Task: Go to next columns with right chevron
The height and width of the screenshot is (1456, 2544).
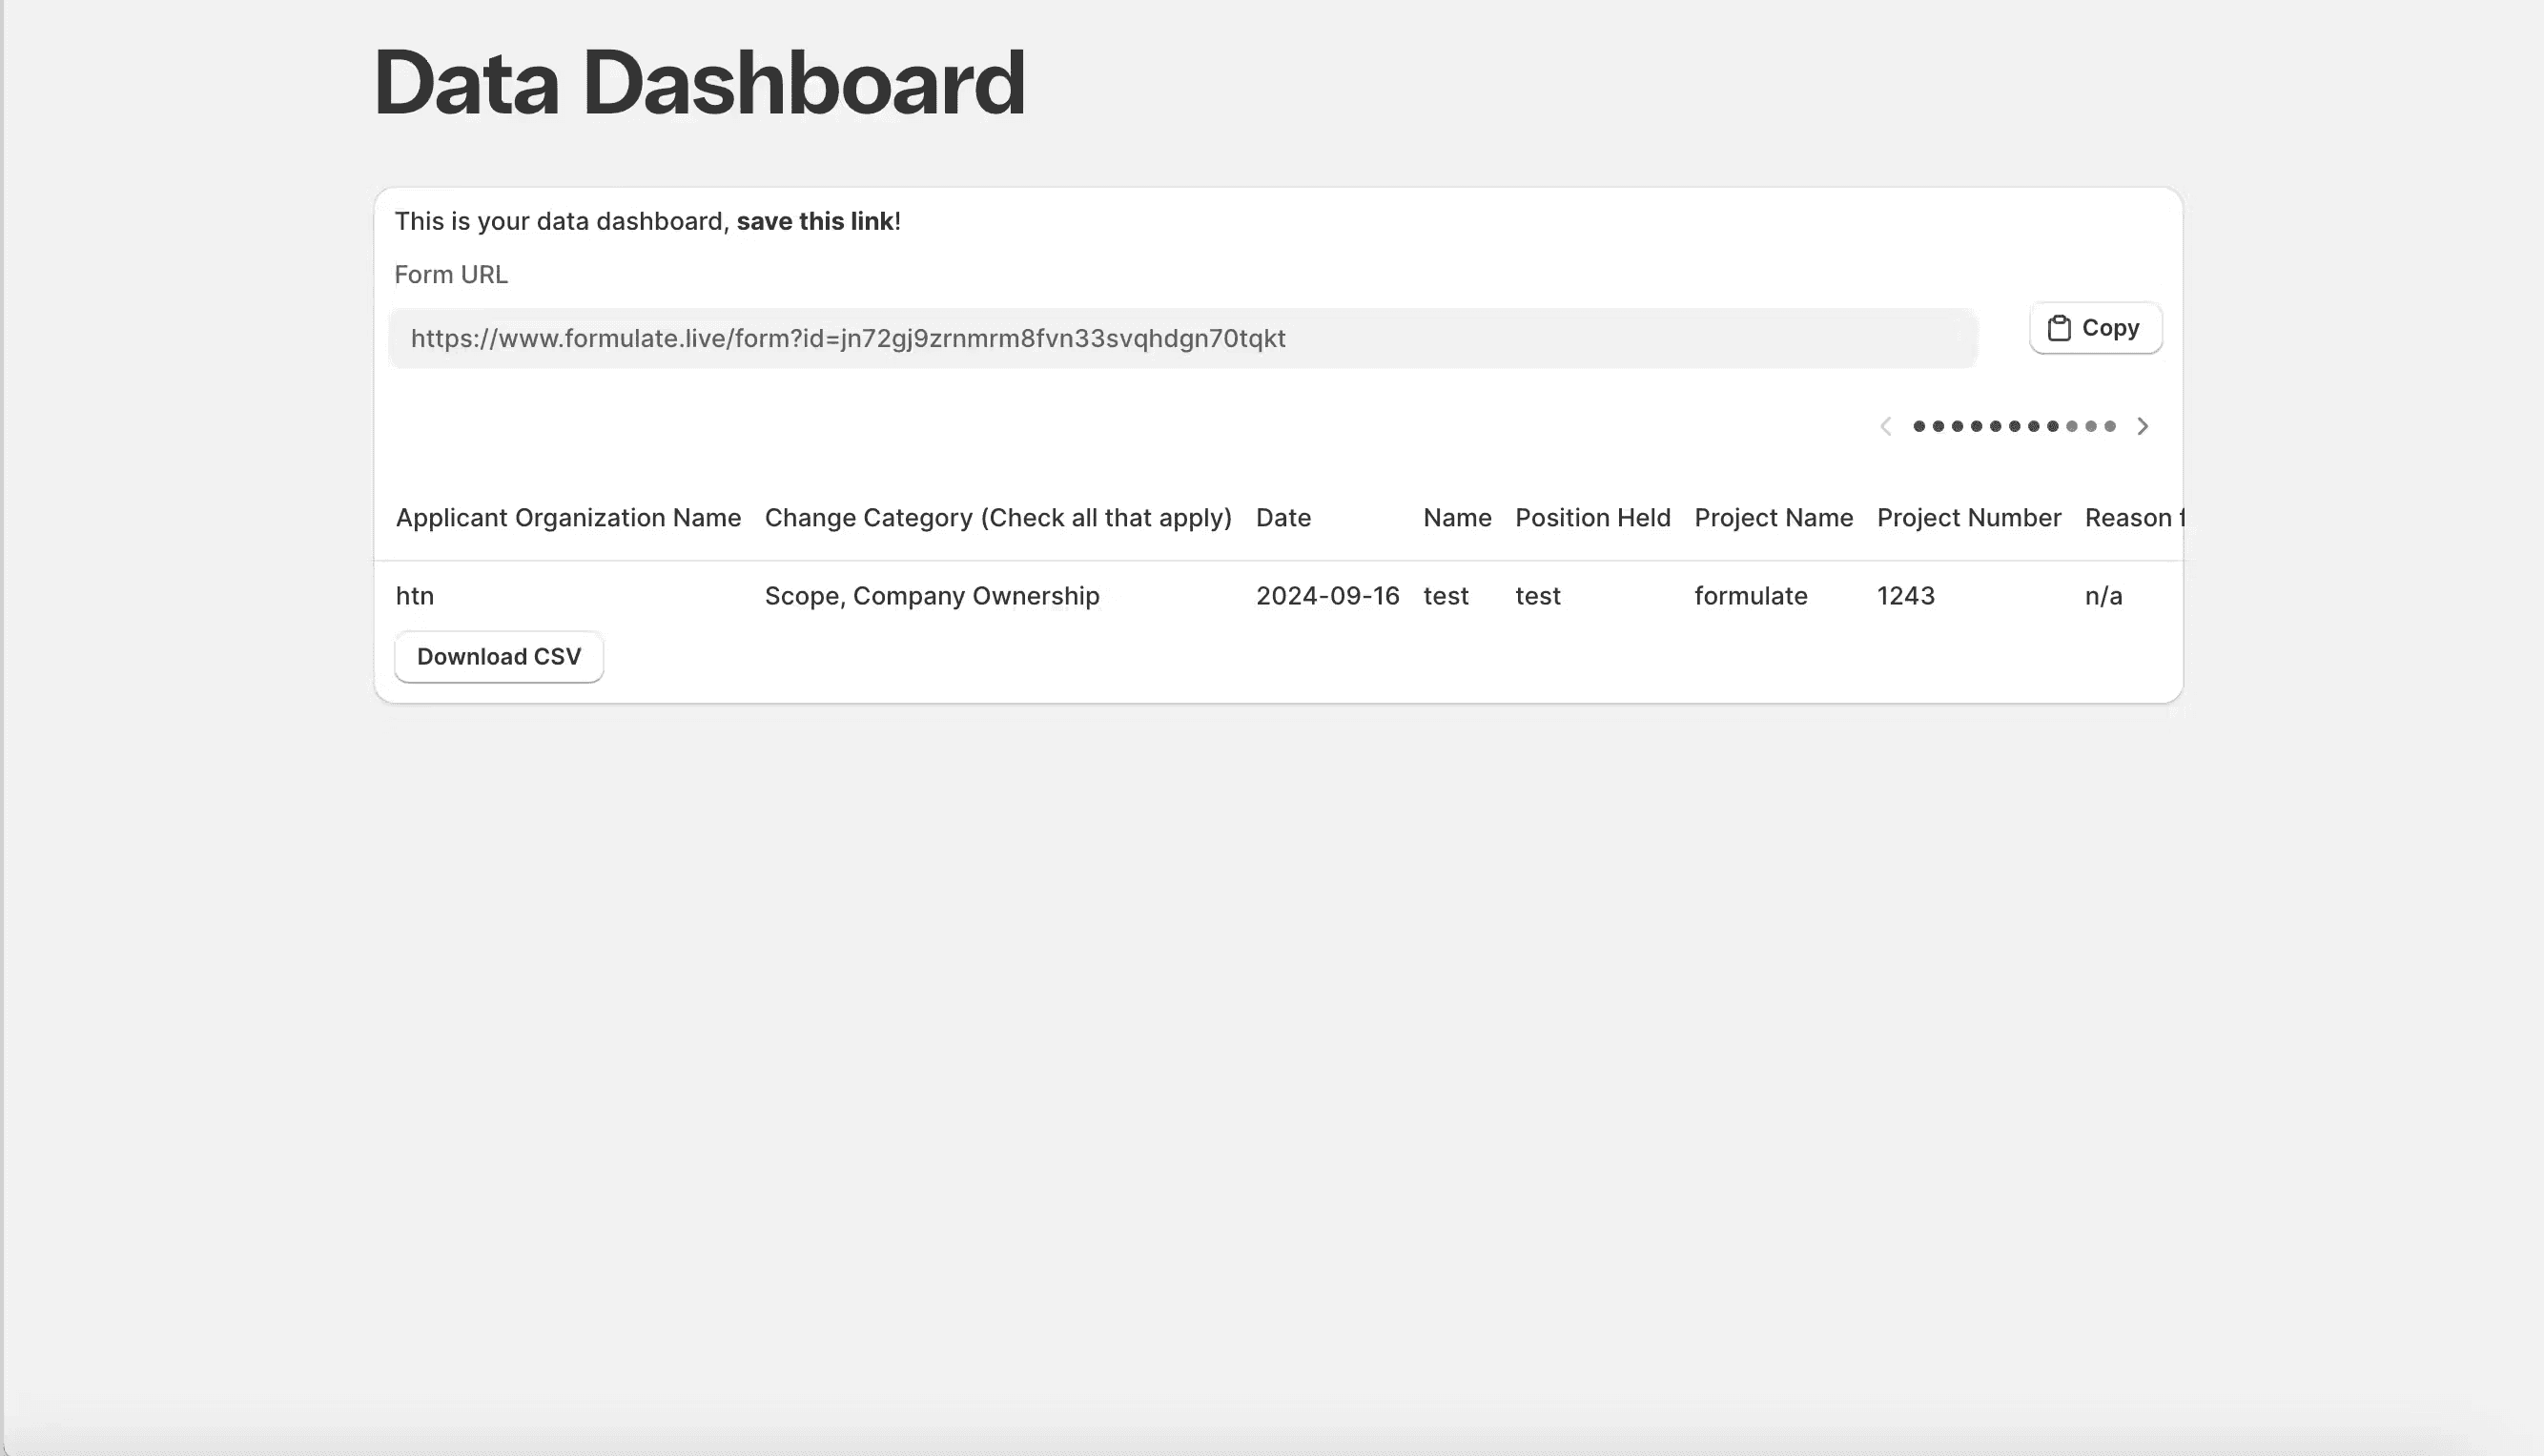Action: click(x=2142, y=427)
